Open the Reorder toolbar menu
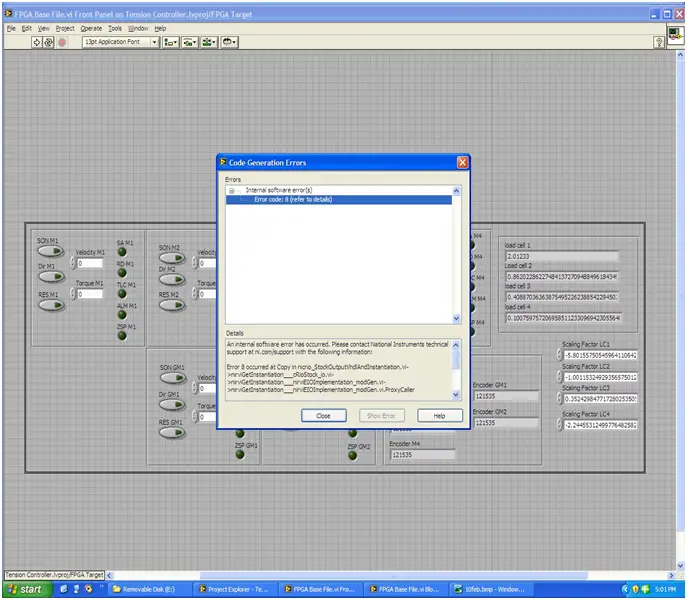The width and height of the screenshot is (687, 600). pos(229,42)
